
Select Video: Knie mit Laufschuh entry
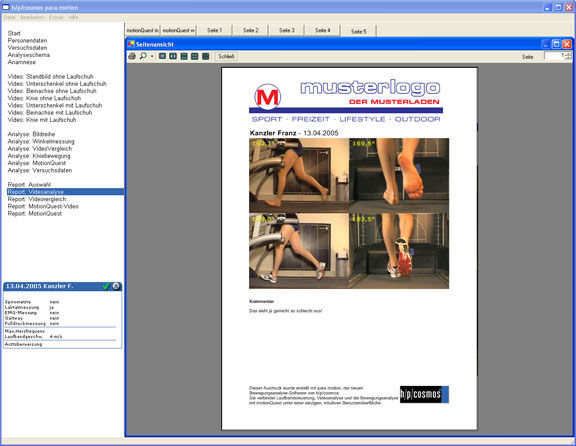click(42, 120)
